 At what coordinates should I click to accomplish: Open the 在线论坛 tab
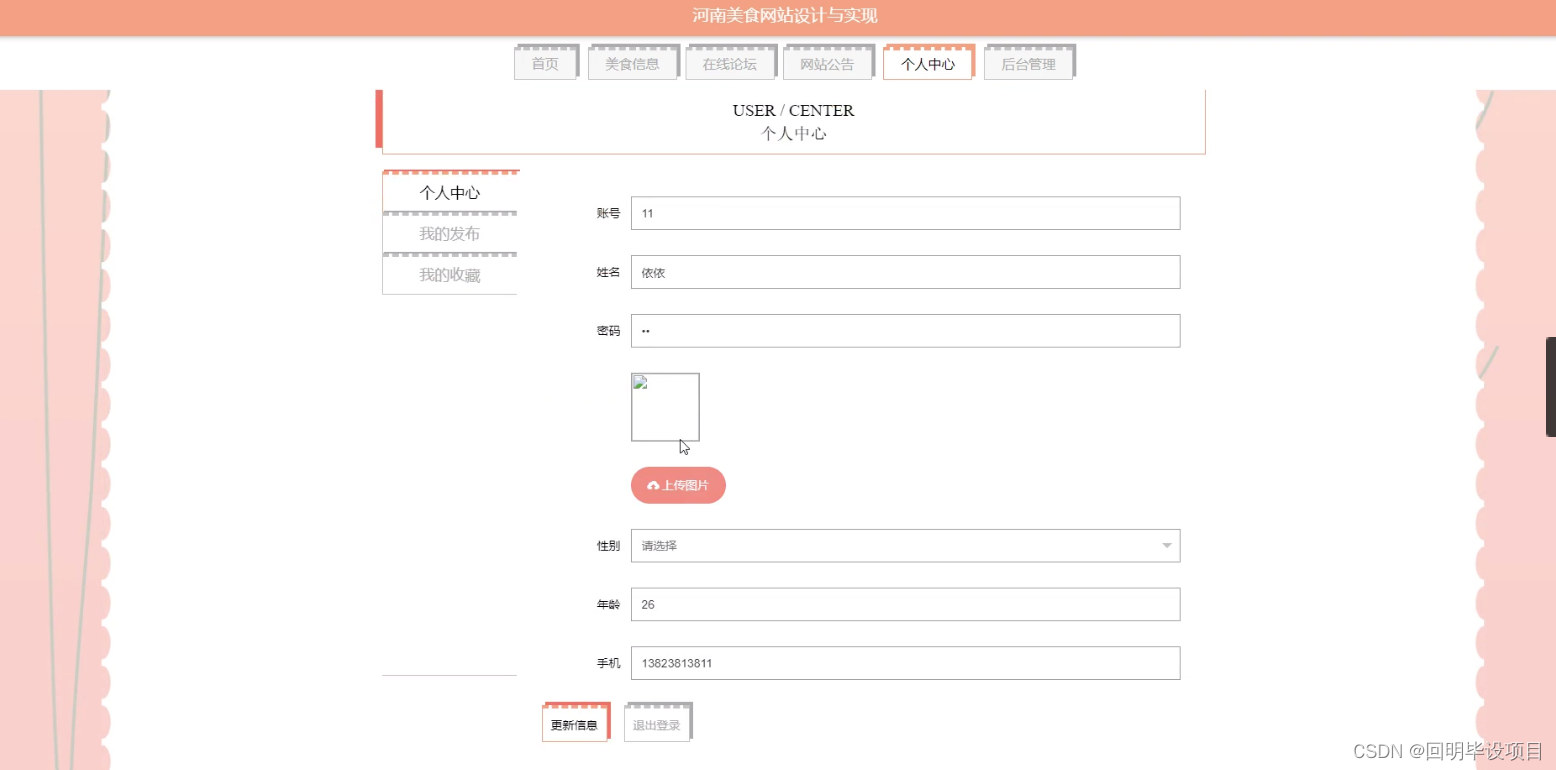729,64
